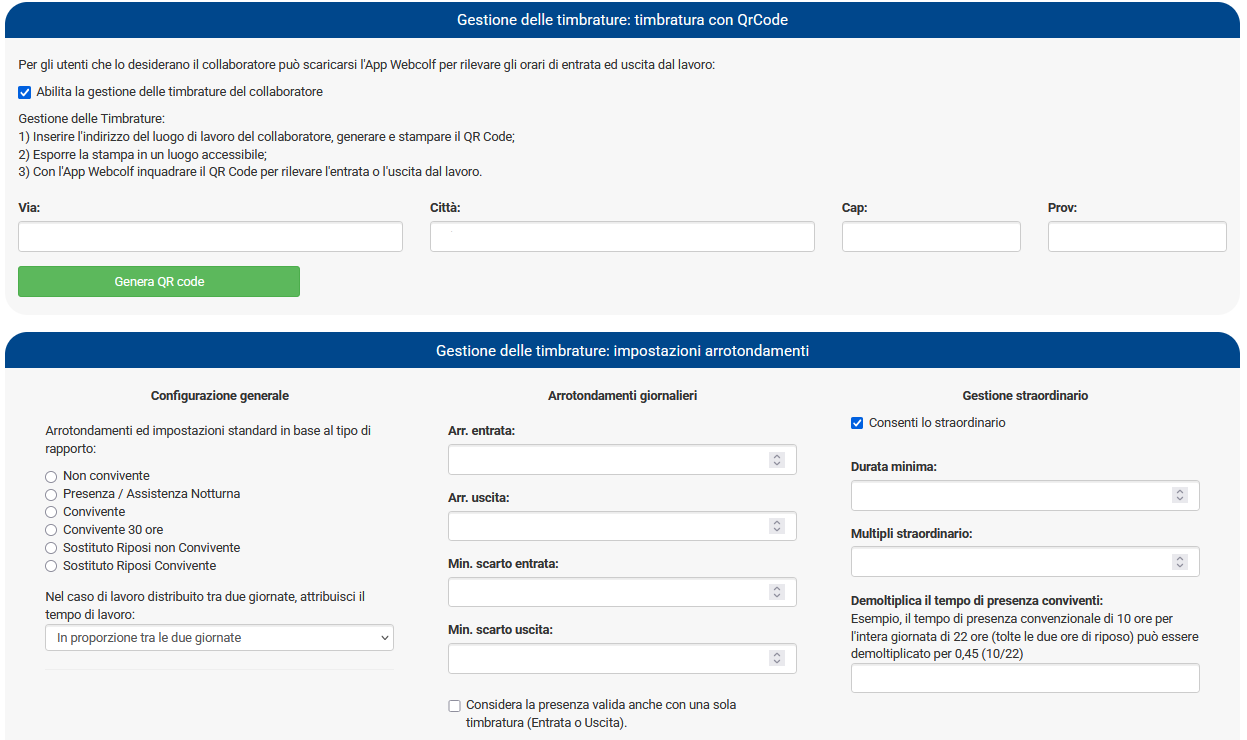Enable presence valid with single timbratura
Viewport: 1247px width, 740px height.
coord(455,706)
